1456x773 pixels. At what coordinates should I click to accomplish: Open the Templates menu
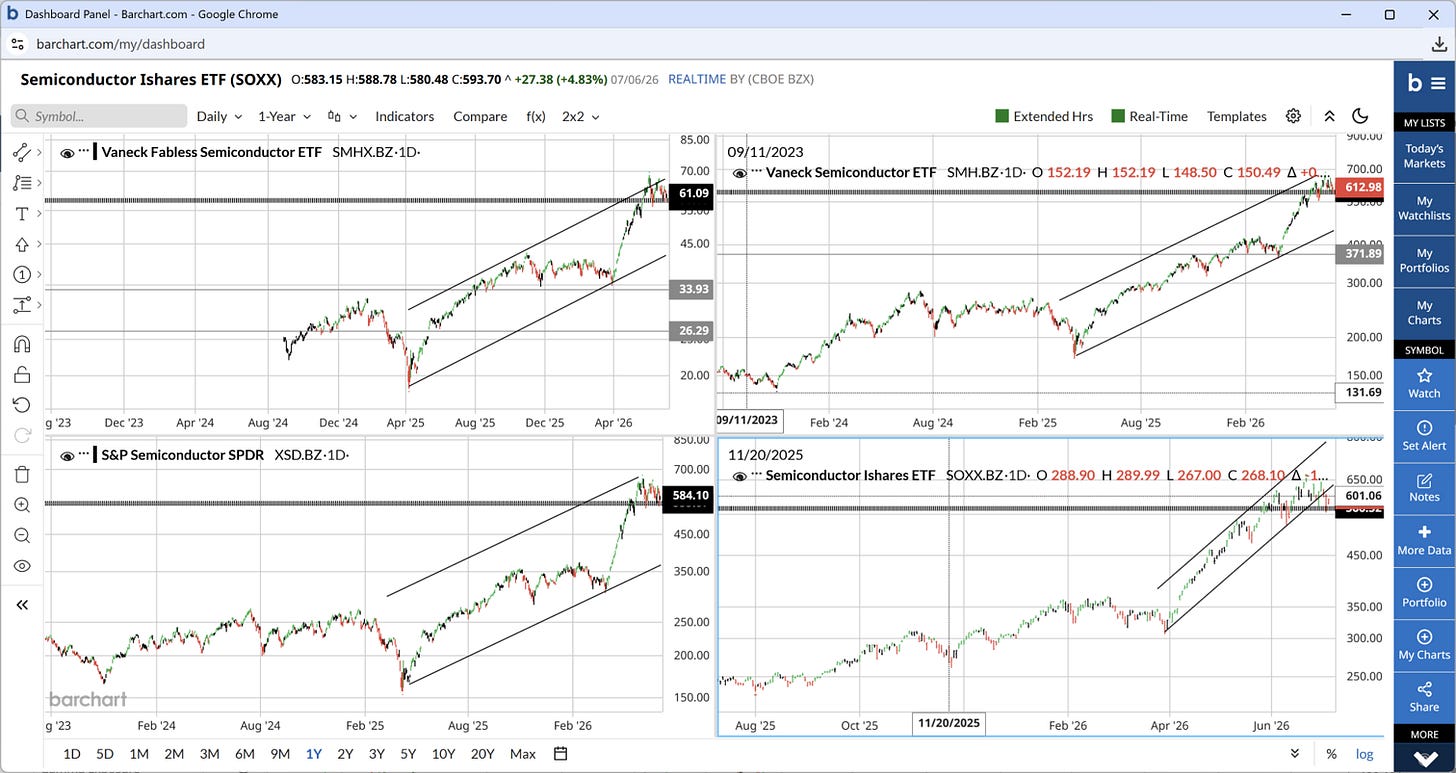tap(1236, 116)
